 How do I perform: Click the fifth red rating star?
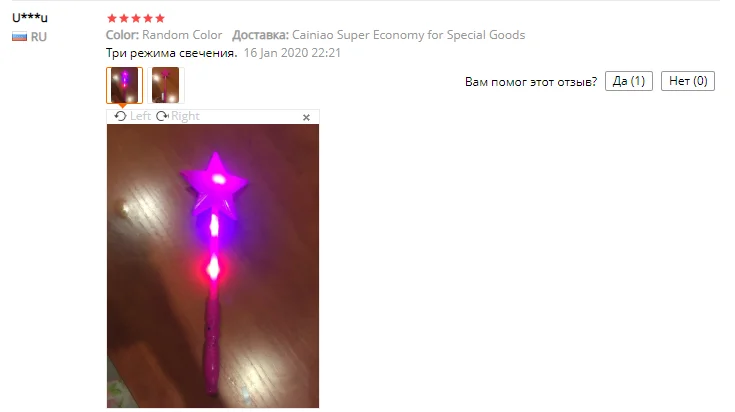[x=160, y=18]
